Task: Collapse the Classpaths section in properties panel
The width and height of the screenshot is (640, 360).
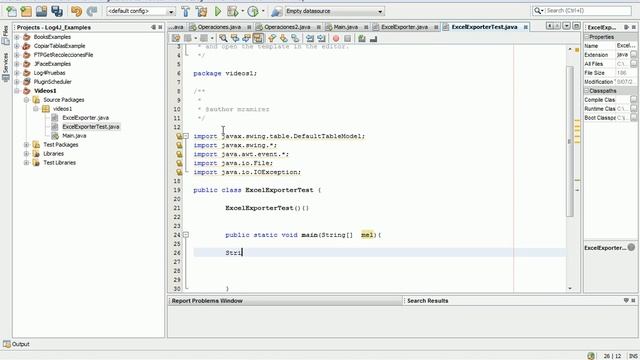Action: [x=587, y=91]
